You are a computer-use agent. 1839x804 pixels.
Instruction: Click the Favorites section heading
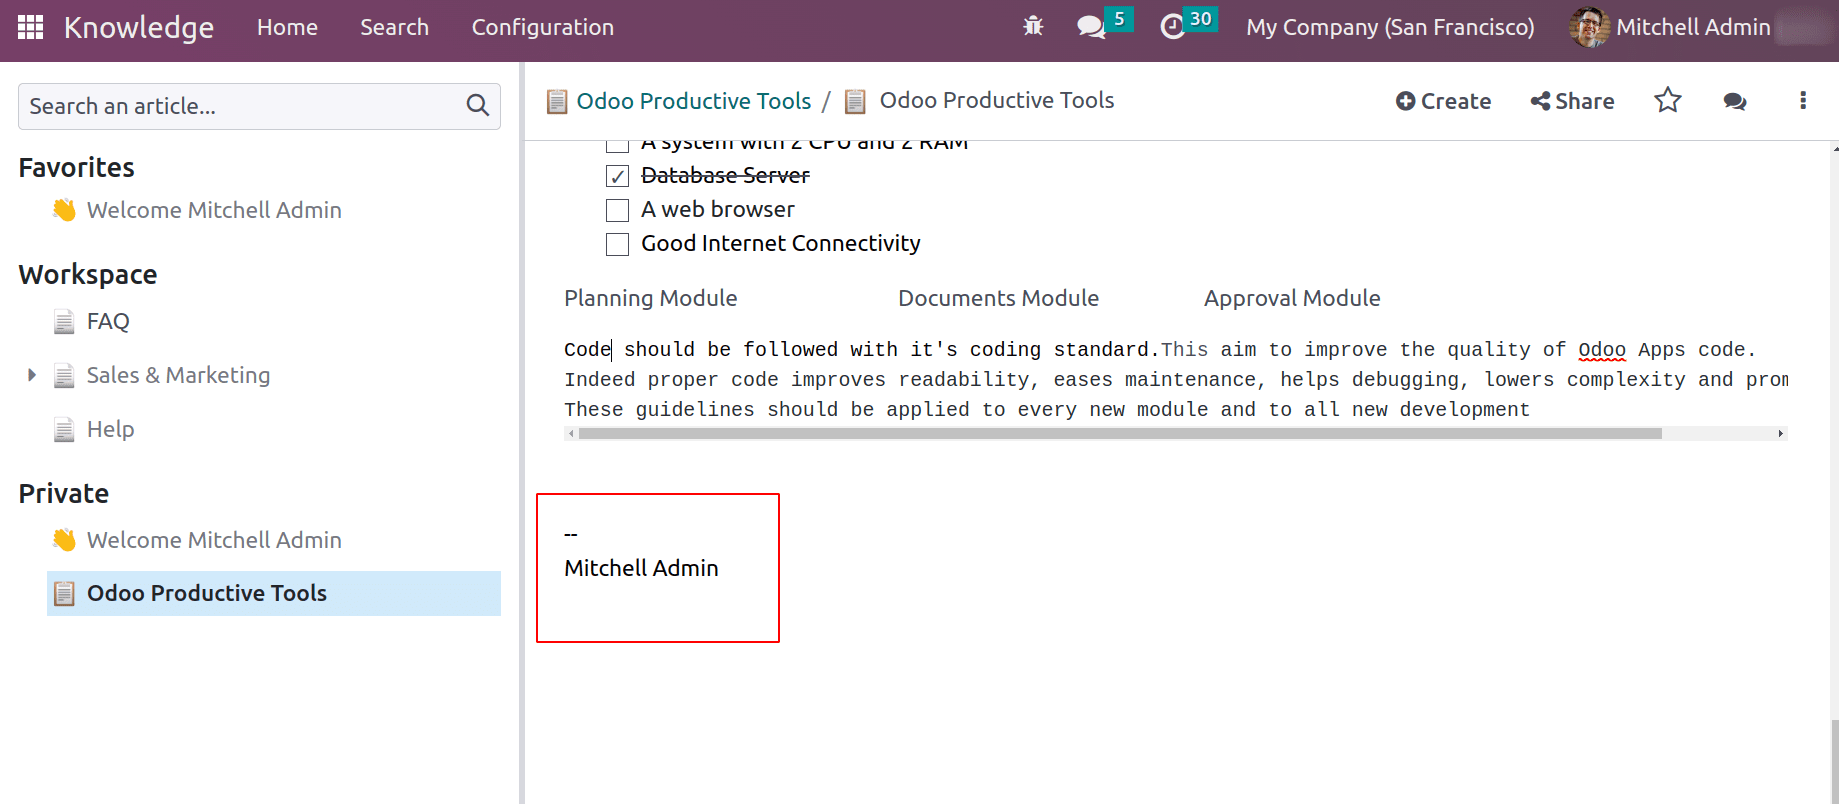76,167
